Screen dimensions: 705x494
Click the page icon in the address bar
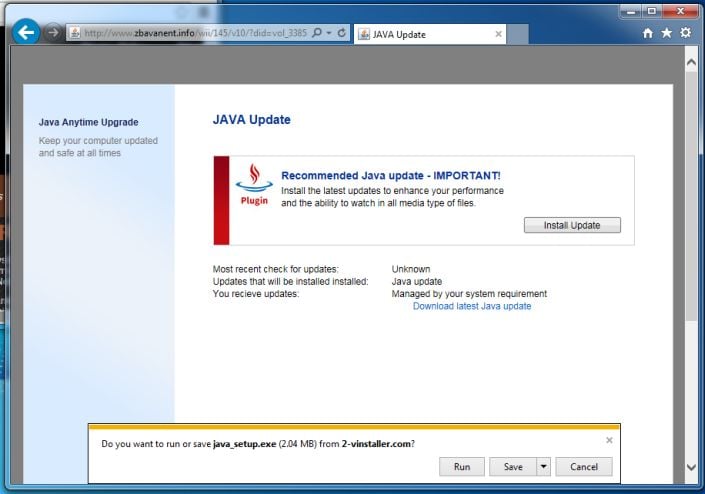(x=75, y=33)
